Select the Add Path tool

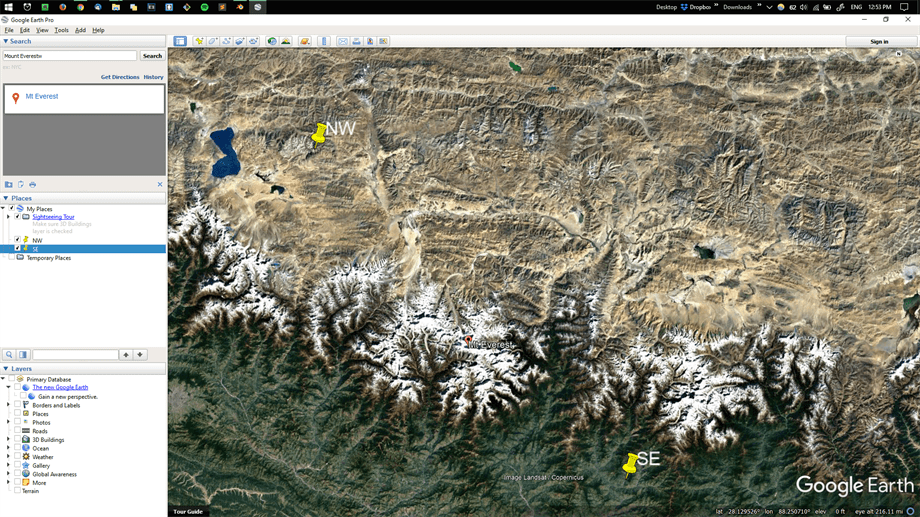click(x=226, y=41)
